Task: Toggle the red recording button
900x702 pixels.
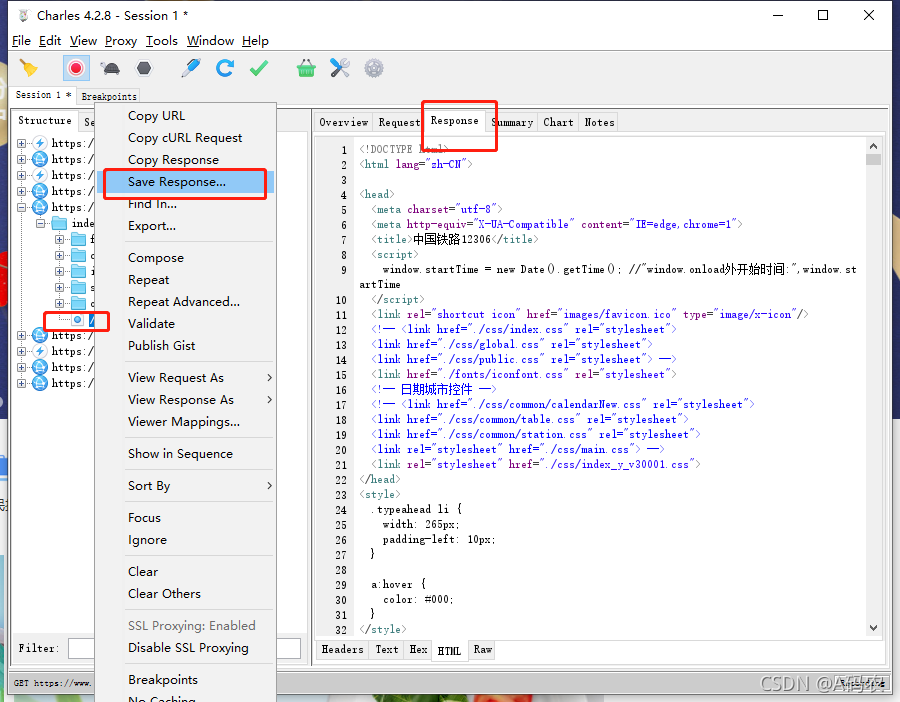Action: pos(76,68)
